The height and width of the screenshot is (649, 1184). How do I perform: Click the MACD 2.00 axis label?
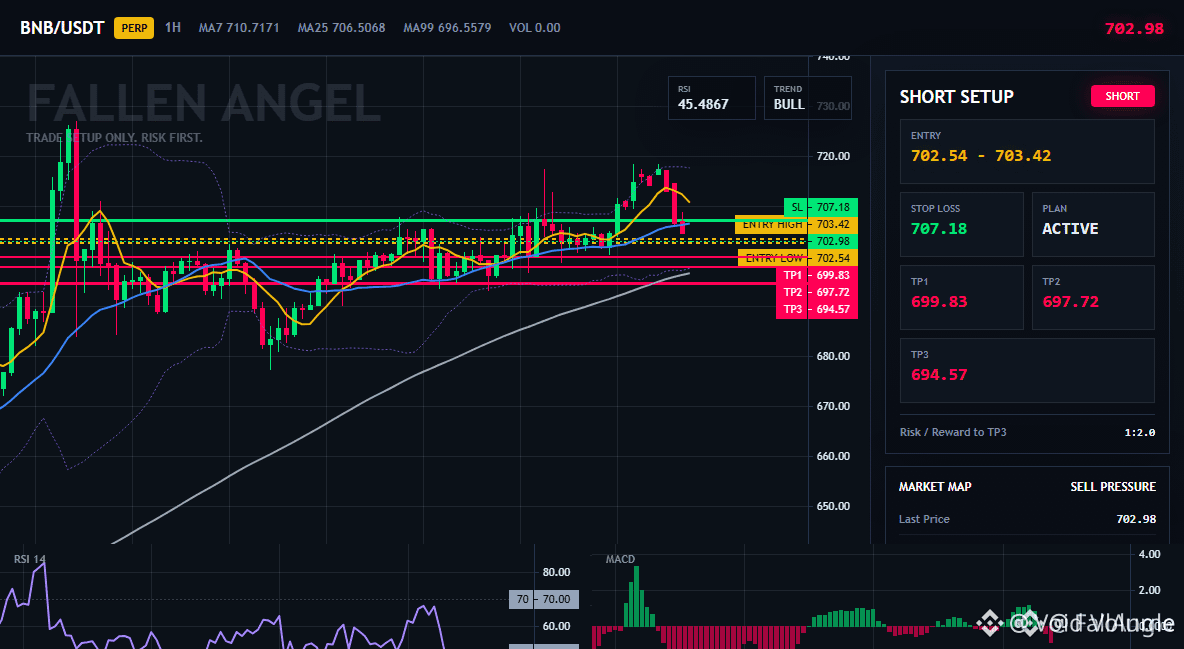(x=1149, y=590)
